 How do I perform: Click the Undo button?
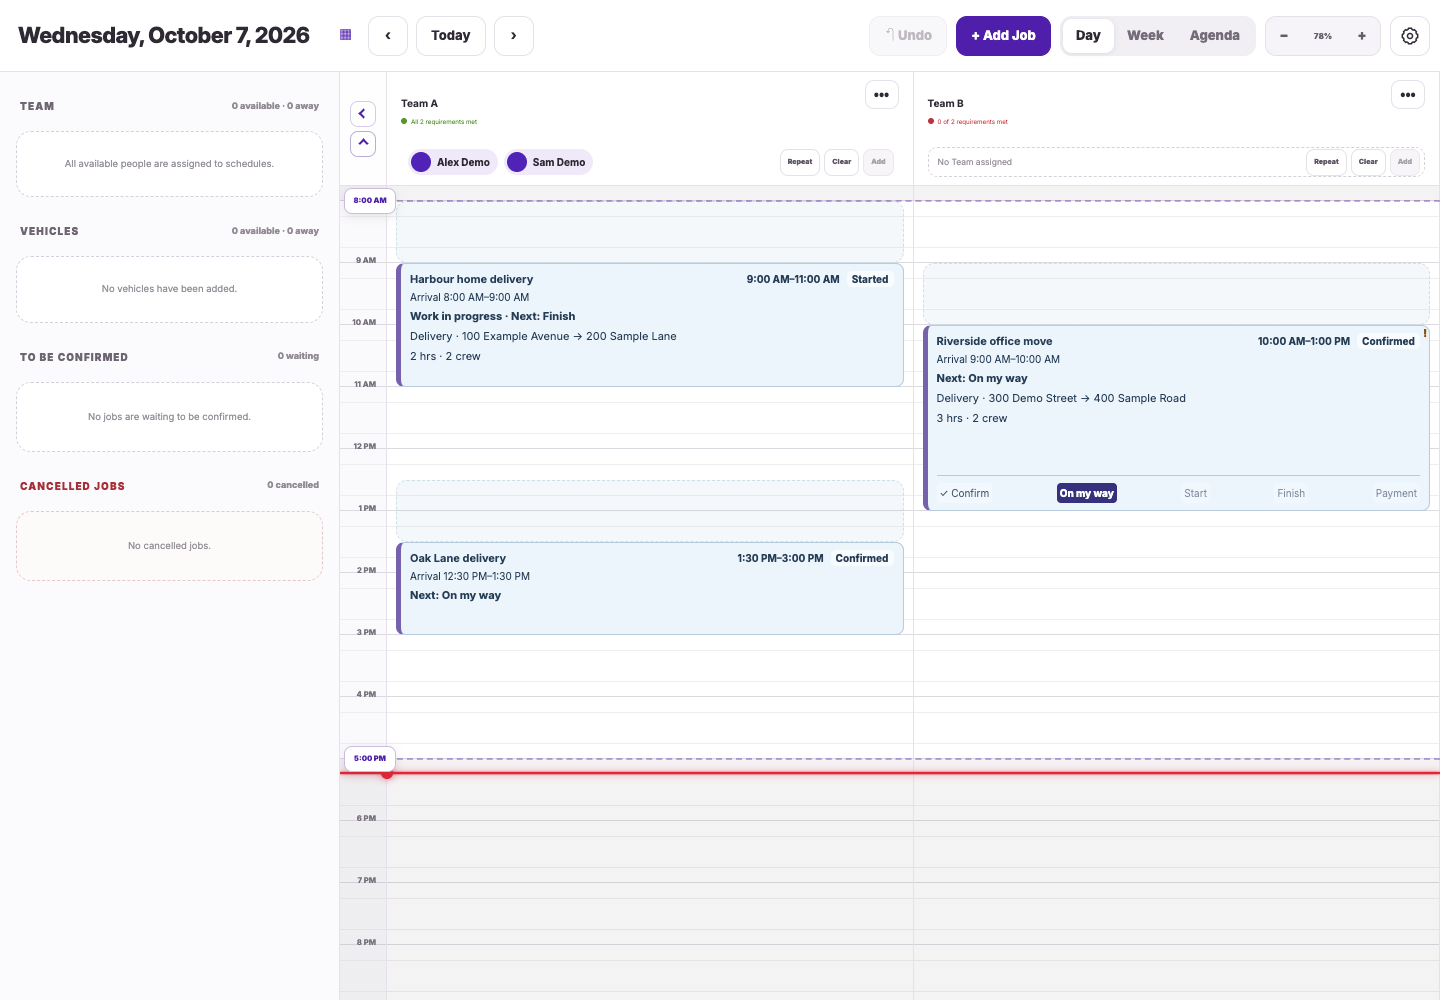909,36
